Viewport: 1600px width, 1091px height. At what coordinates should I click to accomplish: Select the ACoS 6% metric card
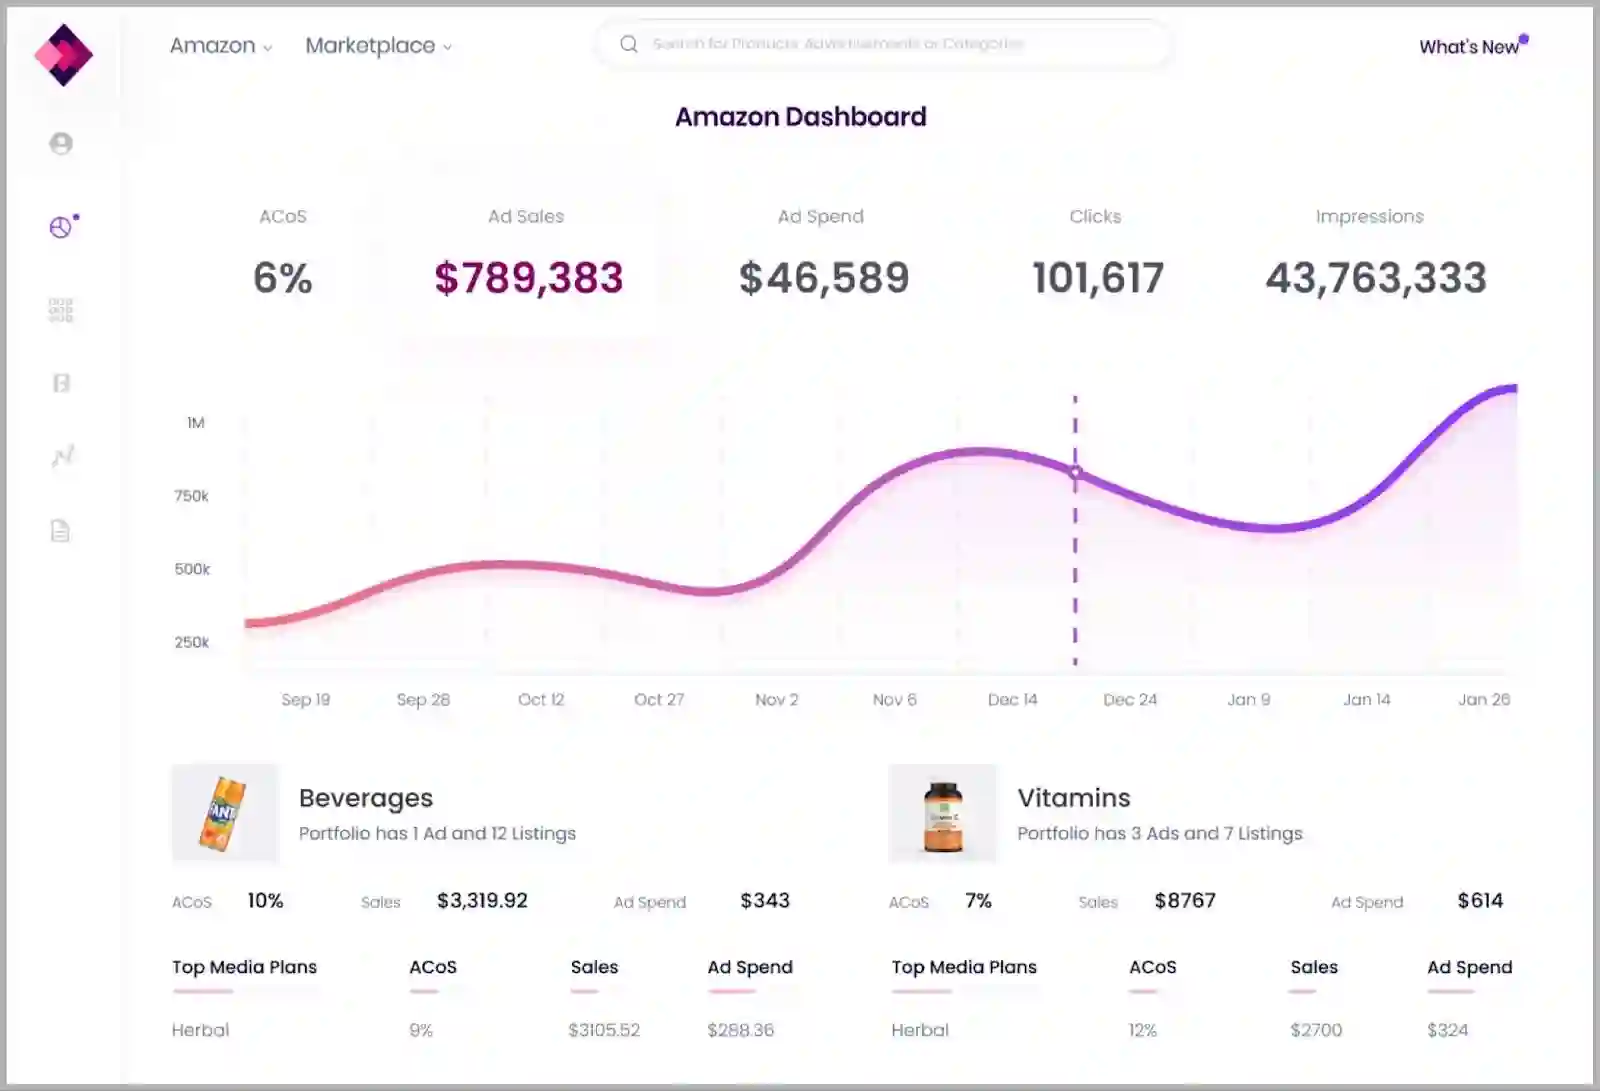(283, 253)
